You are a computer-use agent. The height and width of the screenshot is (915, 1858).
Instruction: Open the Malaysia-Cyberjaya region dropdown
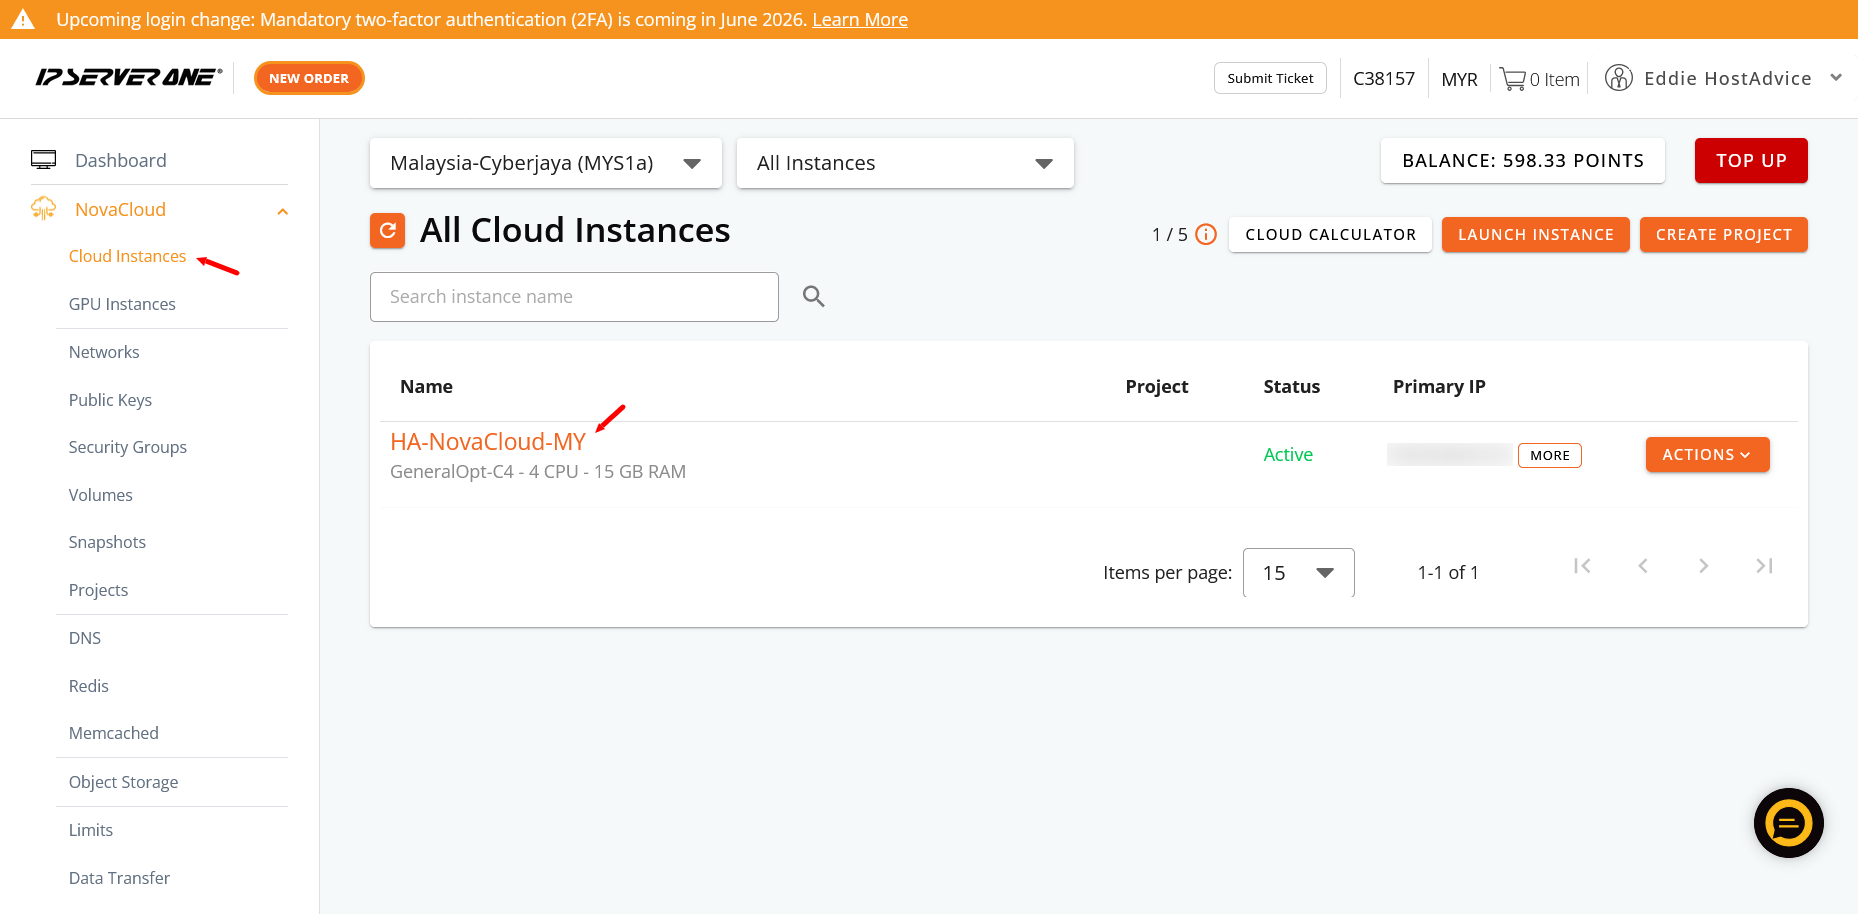[x=546, y=163]
